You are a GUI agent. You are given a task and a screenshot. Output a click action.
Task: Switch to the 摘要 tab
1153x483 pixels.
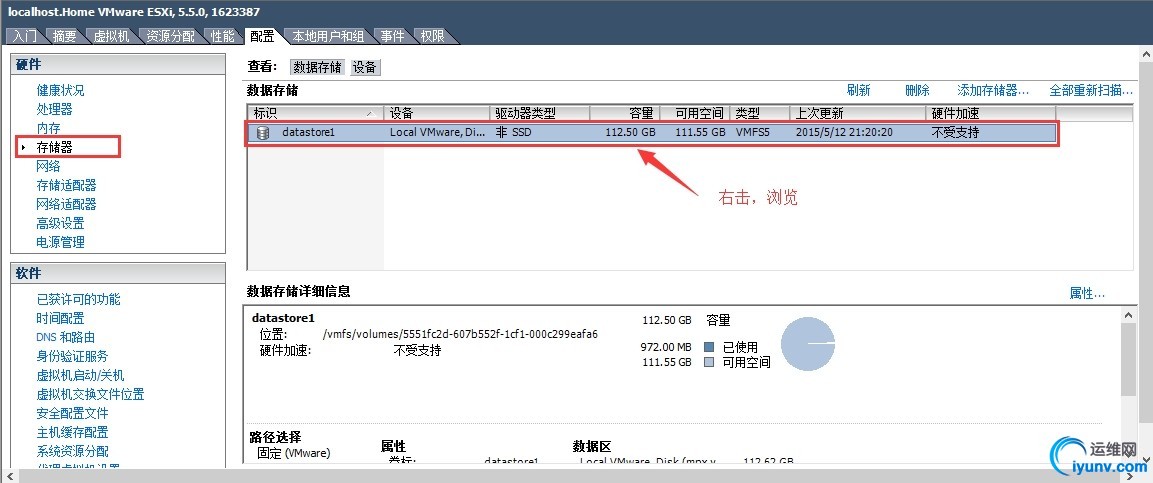coord(65,36)
